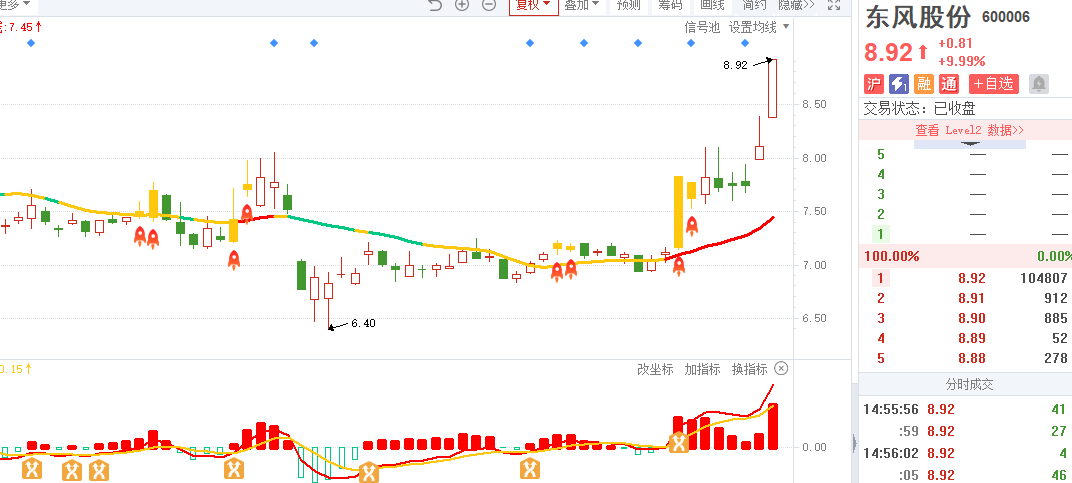Viewport: 1072px width, 483px height.
Task: Click the 6.40 low price annotation on chart
Action: coord(363,324)
